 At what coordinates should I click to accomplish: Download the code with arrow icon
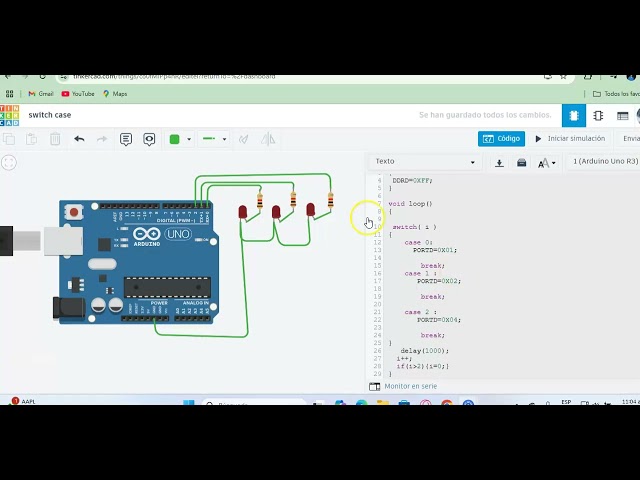coord(500,162)
